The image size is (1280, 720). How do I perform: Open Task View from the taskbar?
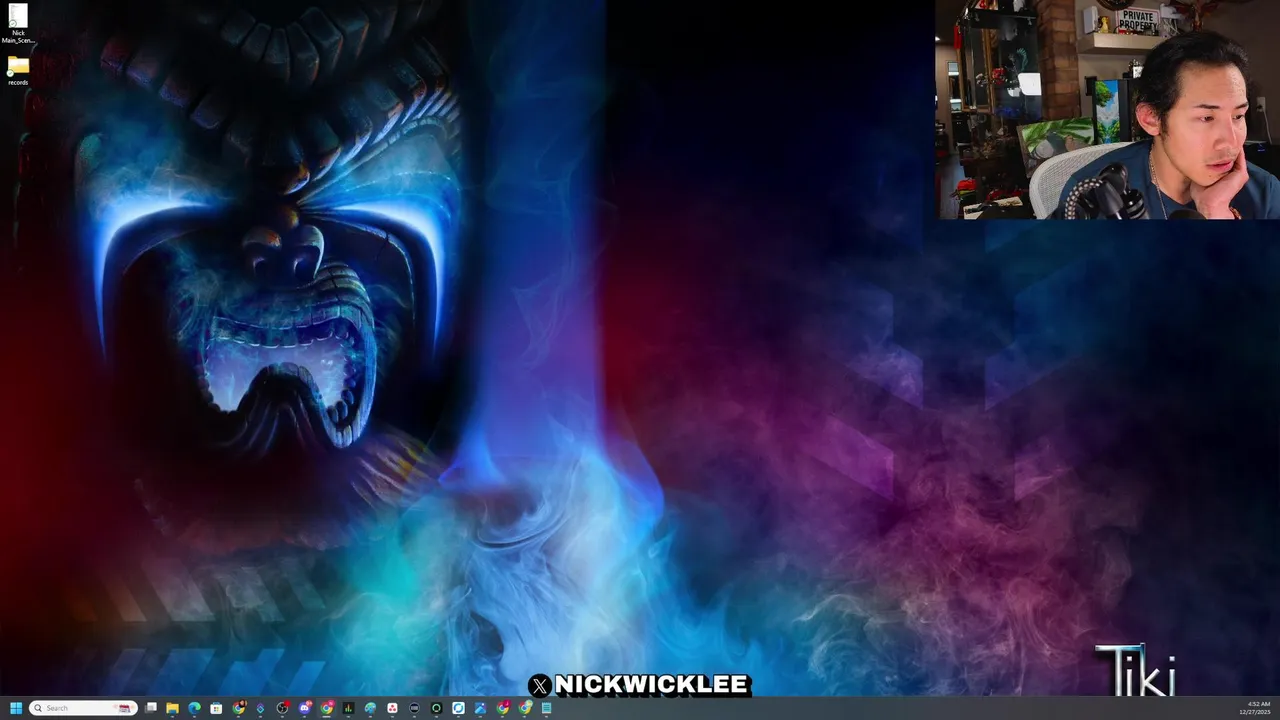[151, 708]
